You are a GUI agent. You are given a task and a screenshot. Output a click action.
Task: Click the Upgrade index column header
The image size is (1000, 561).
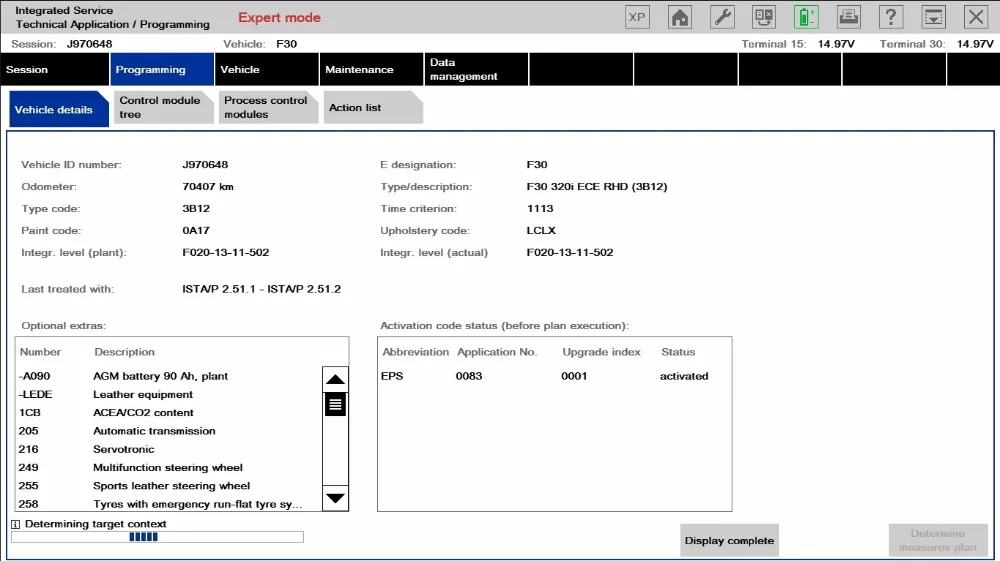point(601,352)
